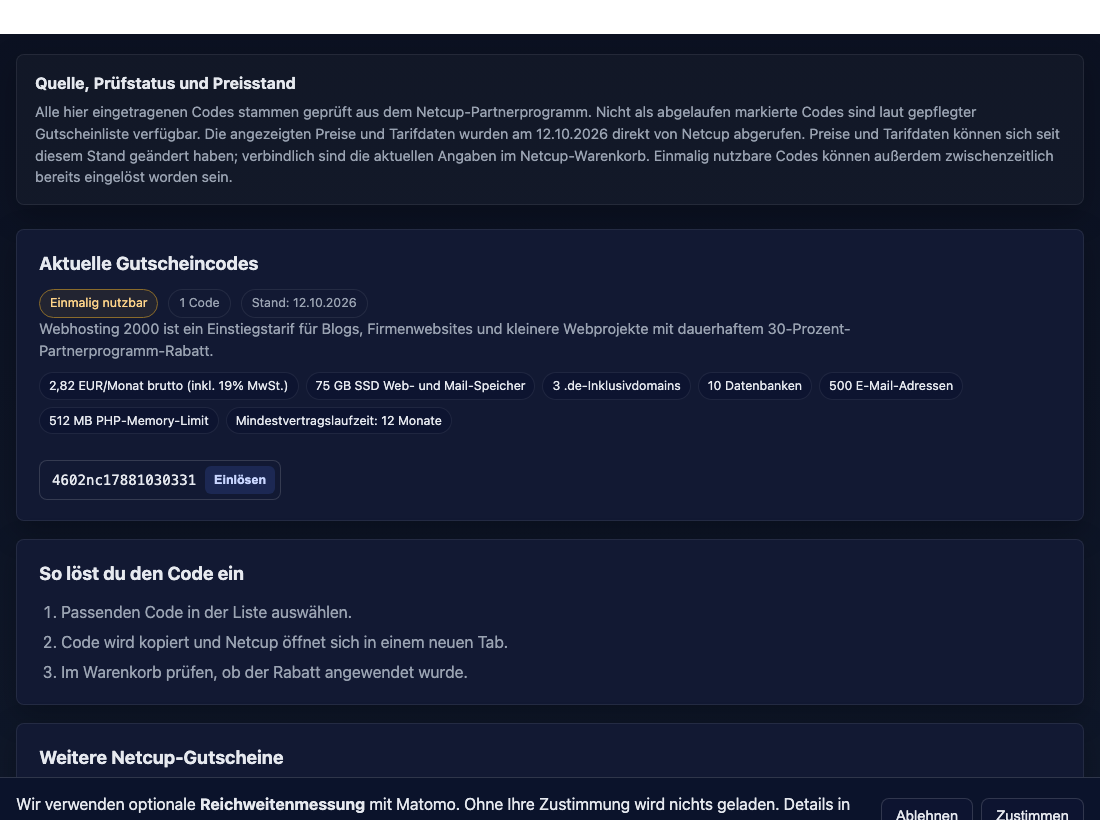The image size is (1100, 820).
Task: Click the 'Weitere Netcup-Gutscheine' heading
Action: coord(161,758)
